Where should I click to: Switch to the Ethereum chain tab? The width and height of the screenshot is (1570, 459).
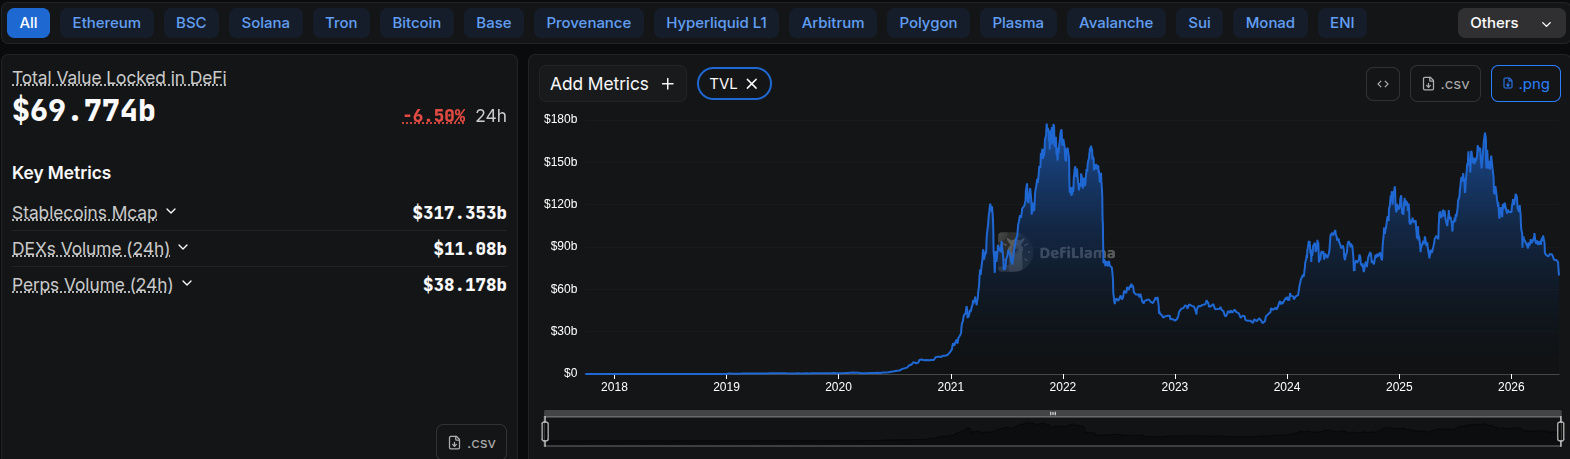[106, 23]
